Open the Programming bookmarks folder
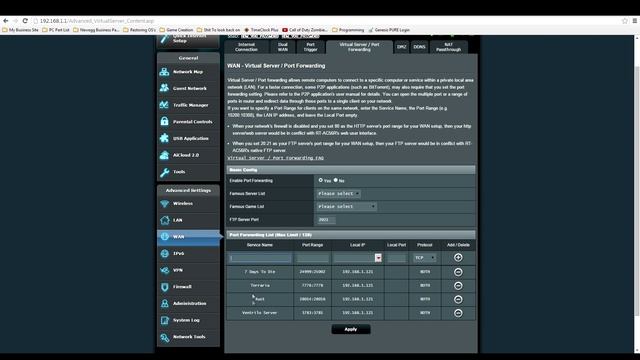The height and width of the screenshot is (360, 640). (348, 30)
